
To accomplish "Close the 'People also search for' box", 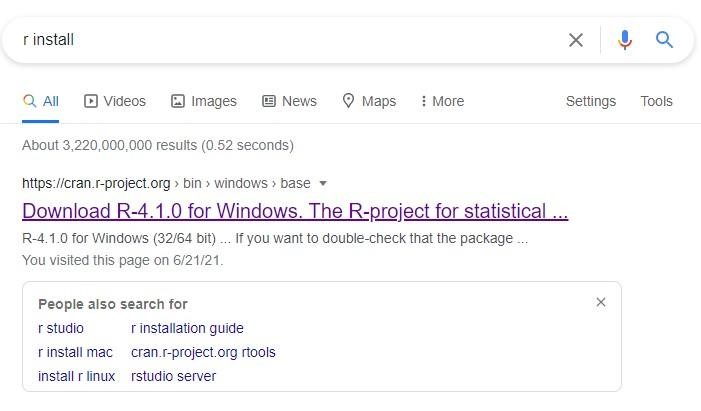I will (601, 302).
